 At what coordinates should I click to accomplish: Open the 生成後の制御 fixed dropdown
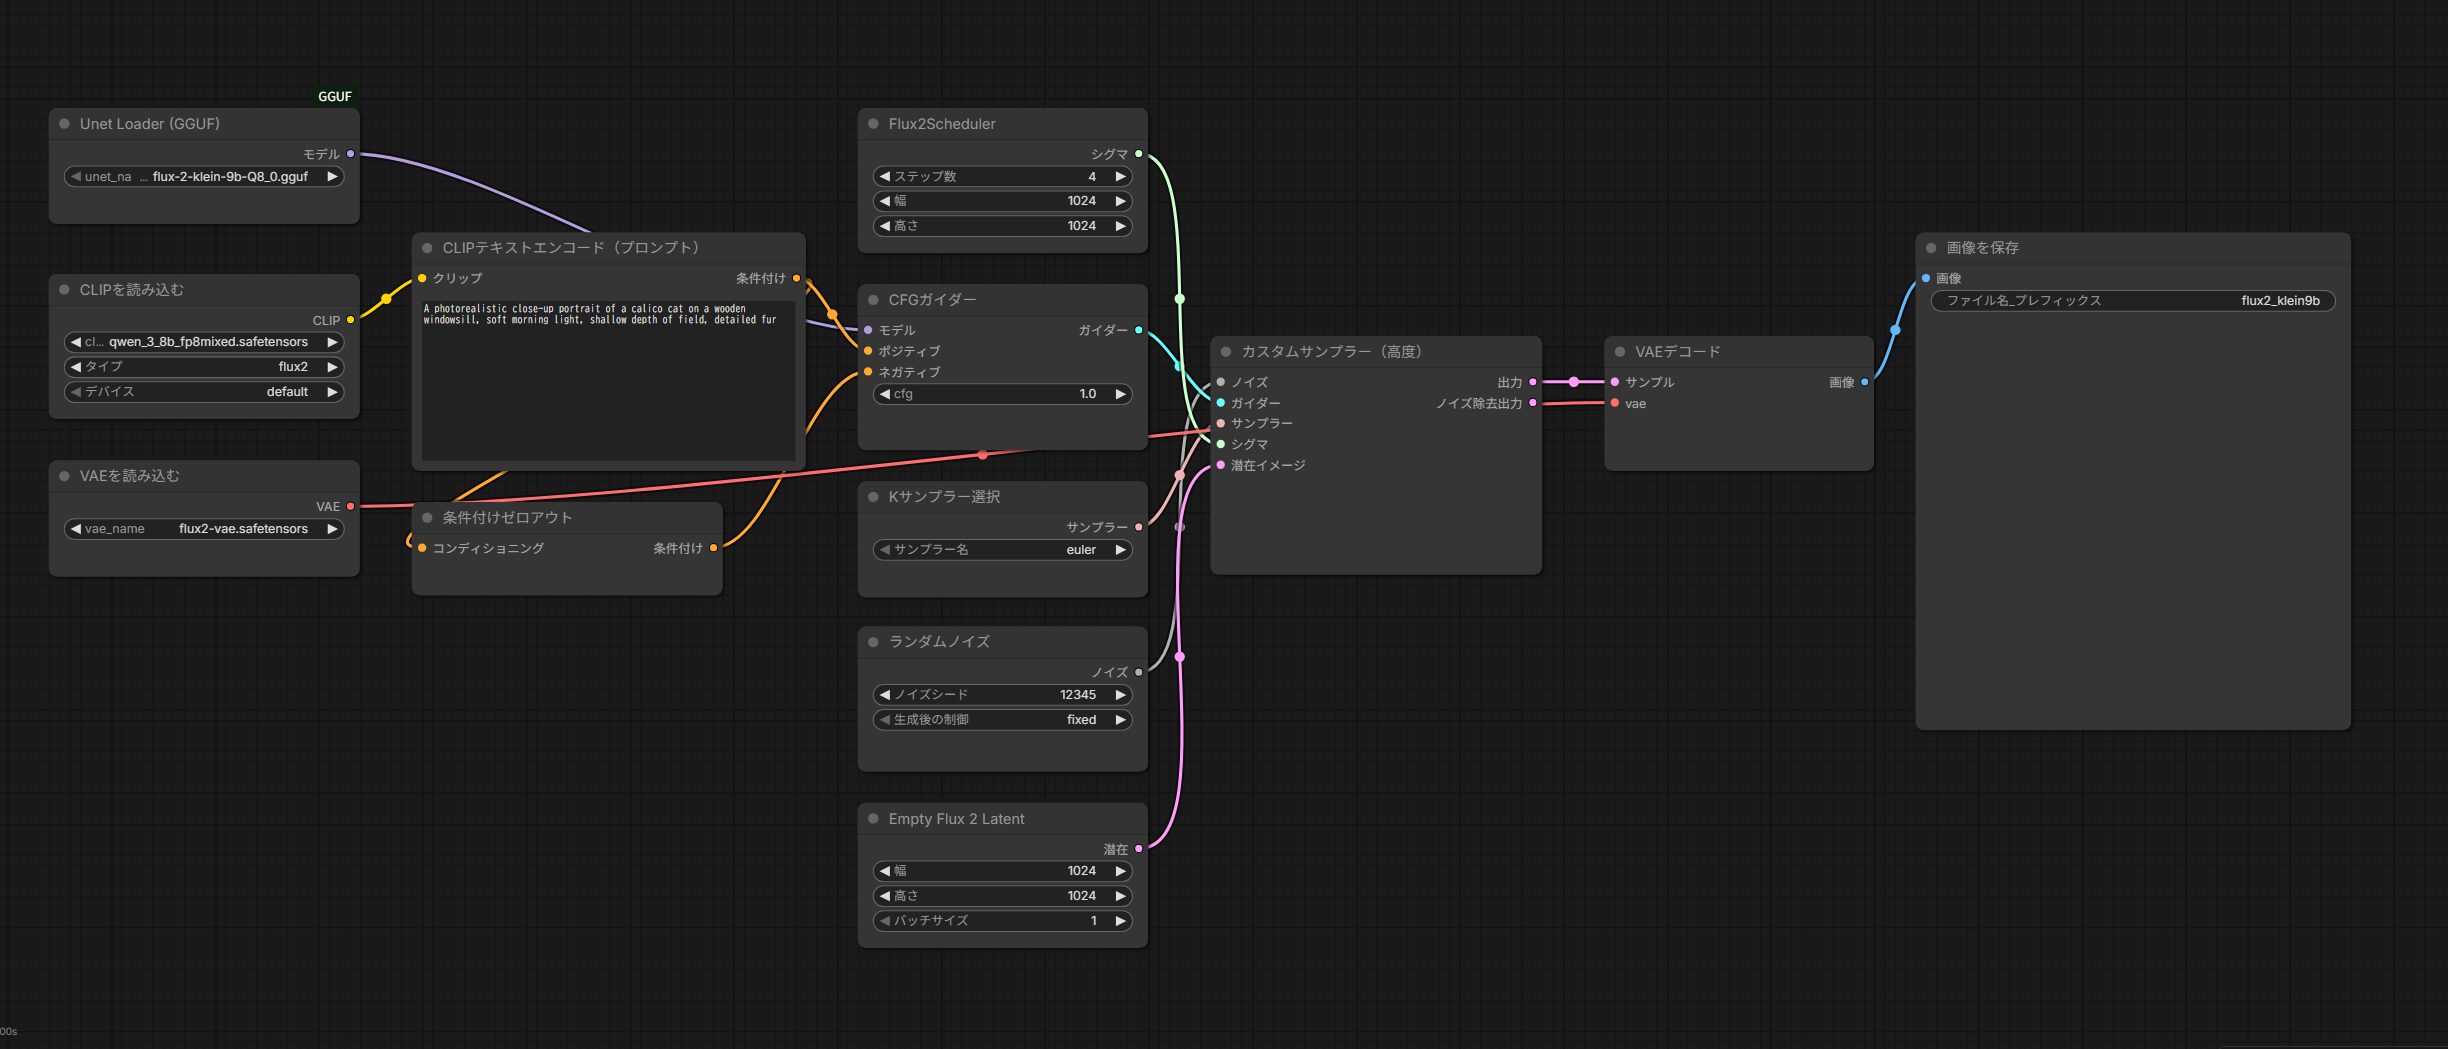point(1002,720)
